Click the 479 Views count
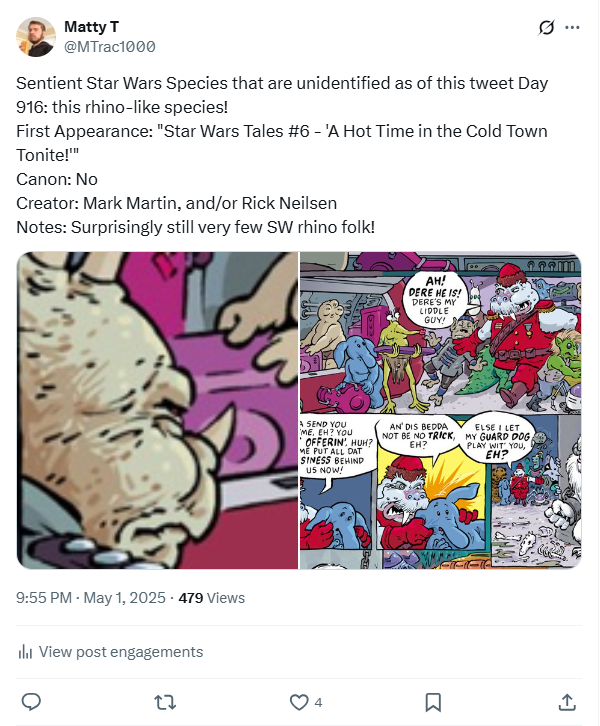The width and height of the screenshot is (600, 726). 211,598
